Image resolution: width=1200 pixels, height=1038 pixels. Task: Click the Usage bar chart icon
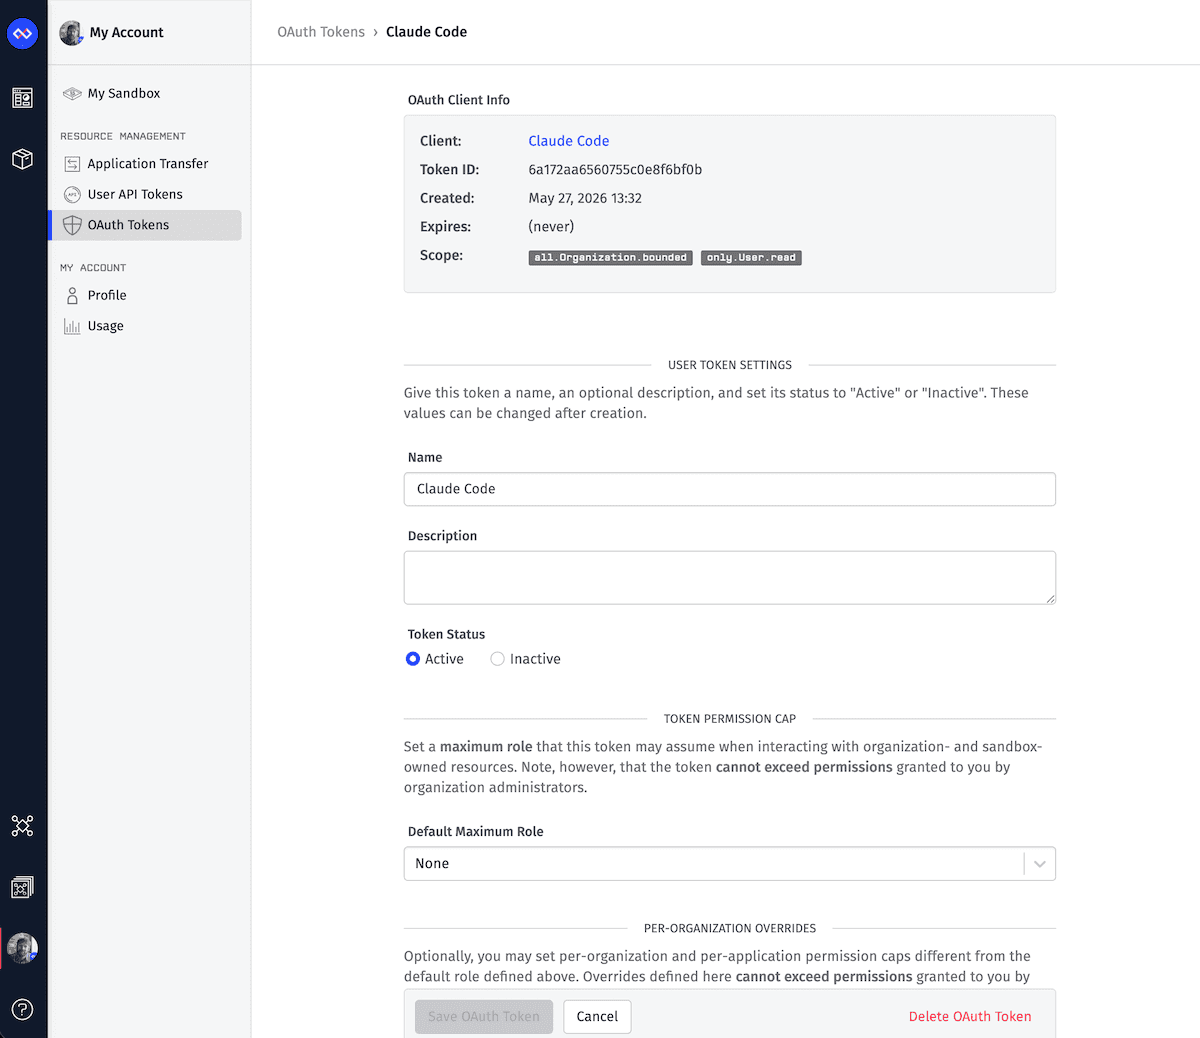pos(72,326)
